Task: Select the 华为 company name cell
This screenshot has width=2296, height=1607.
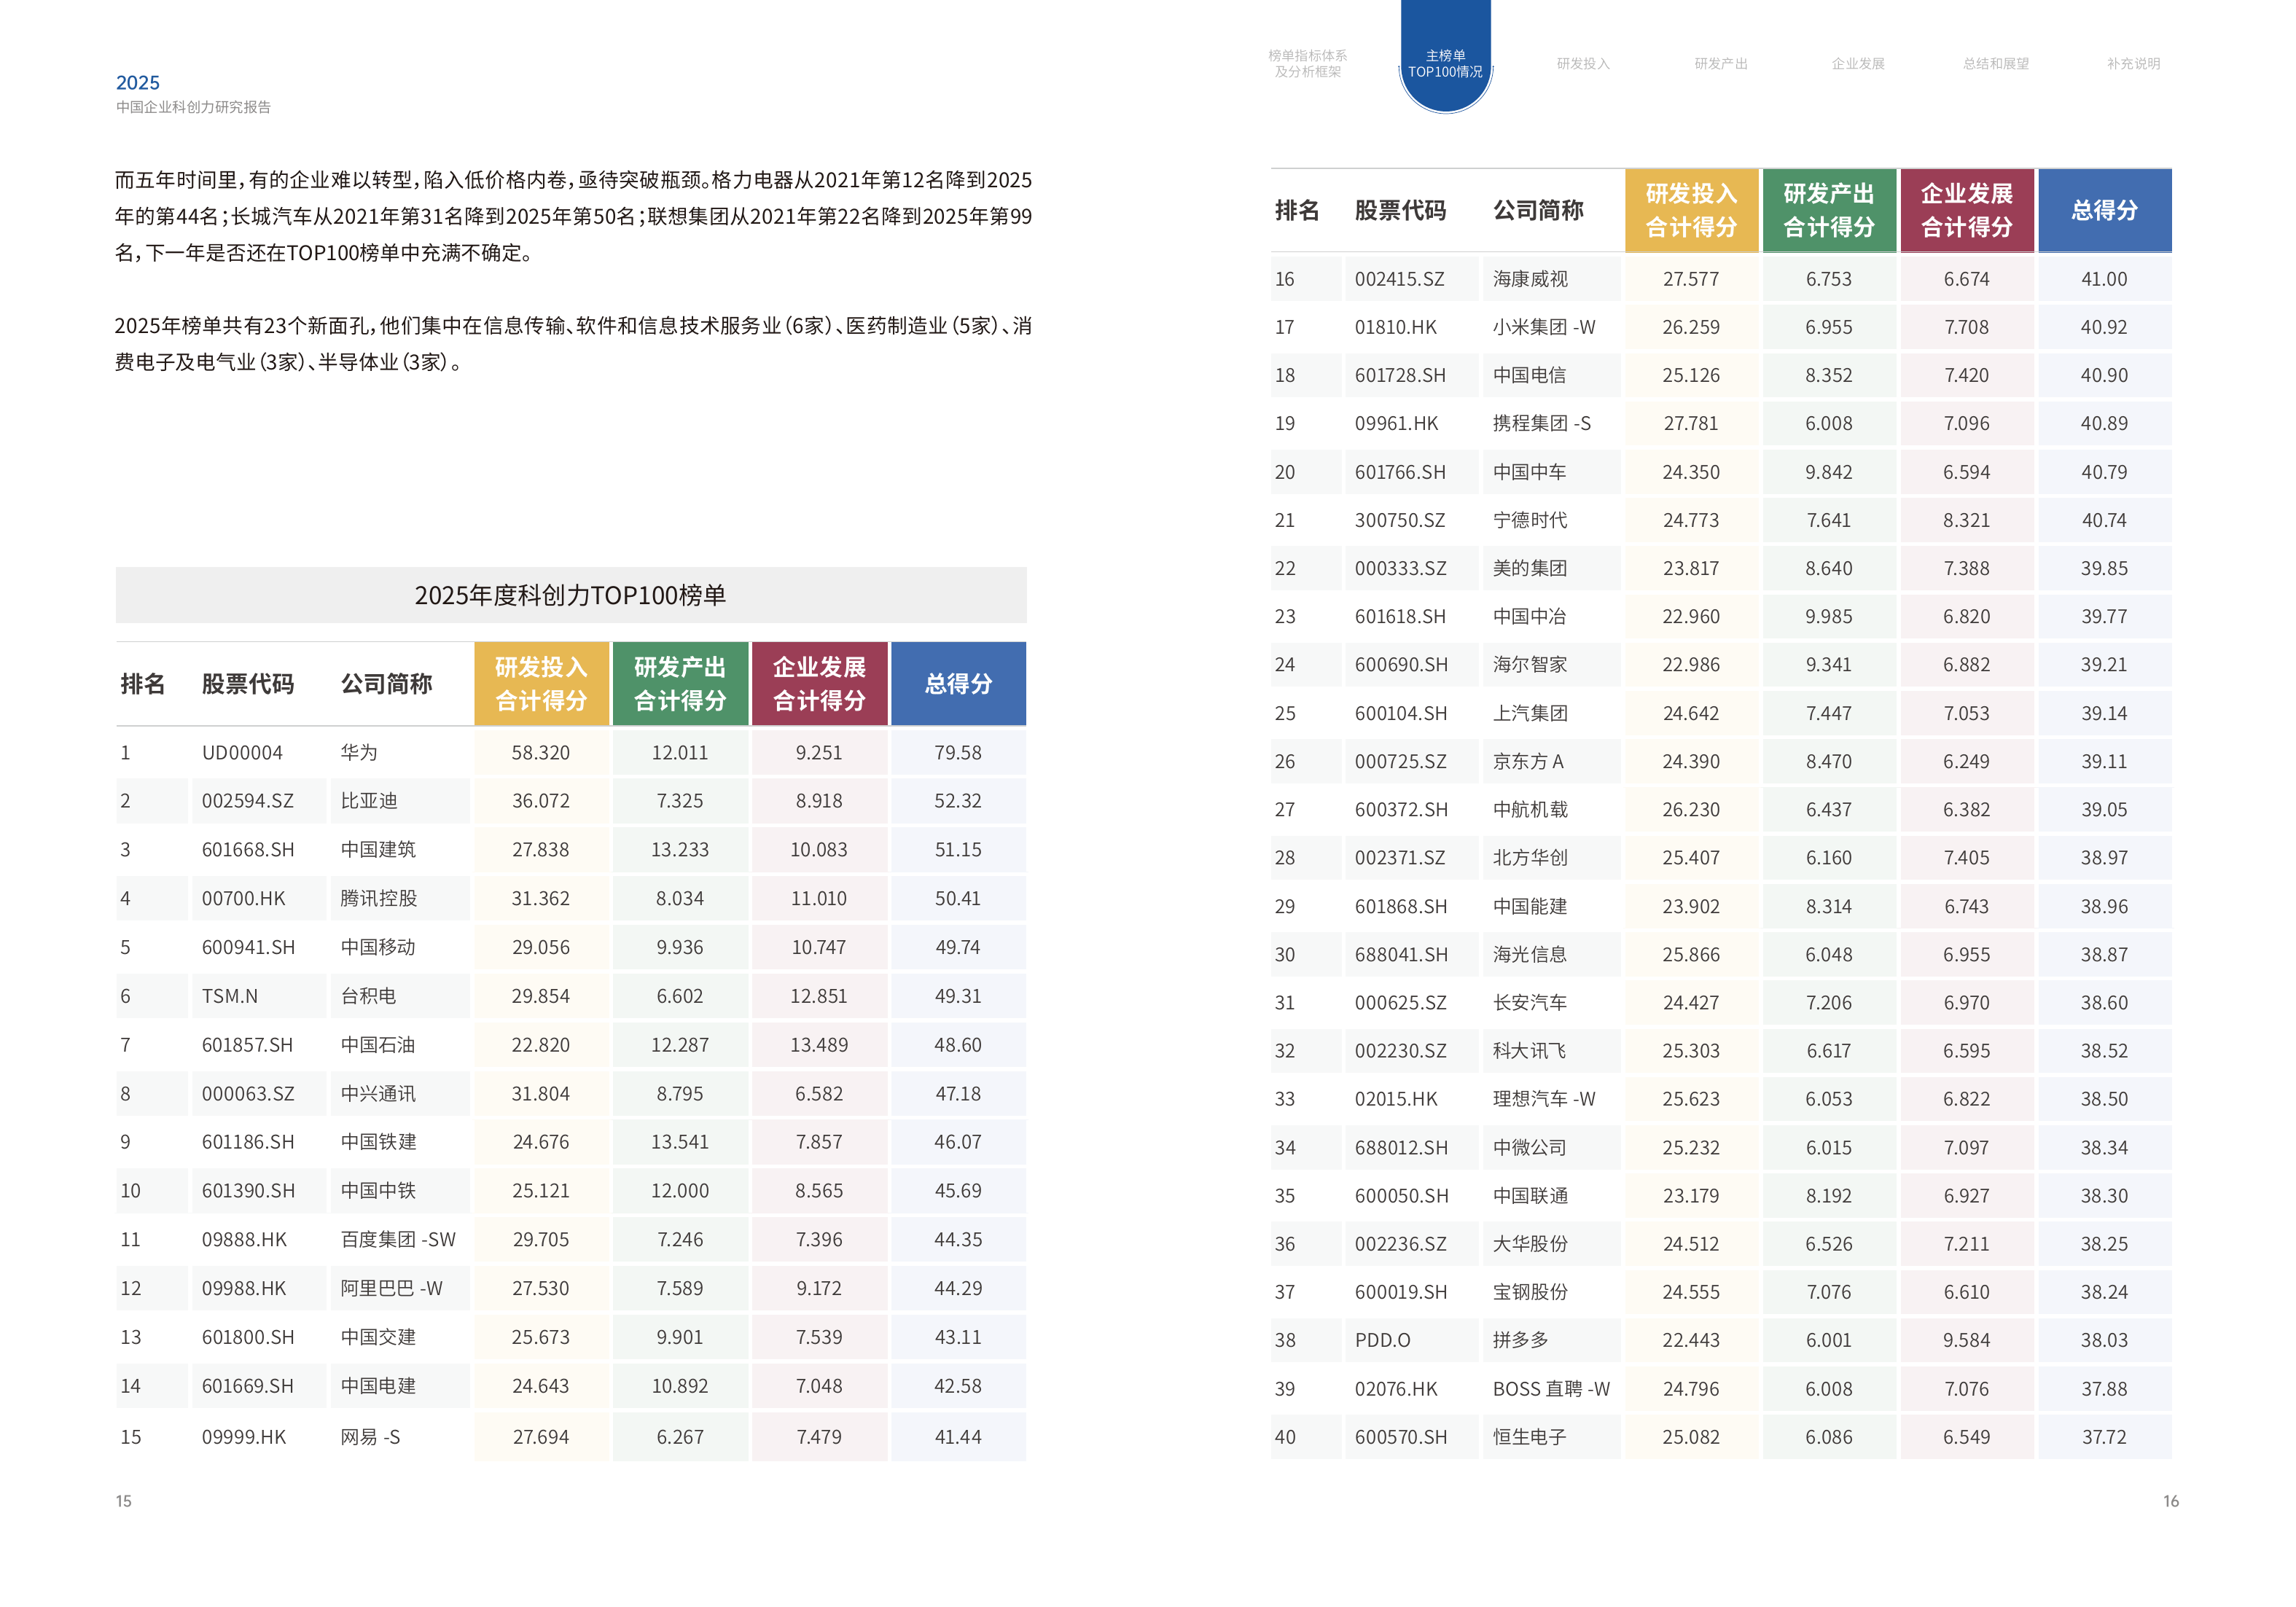Action: click(x=359, y=753)
